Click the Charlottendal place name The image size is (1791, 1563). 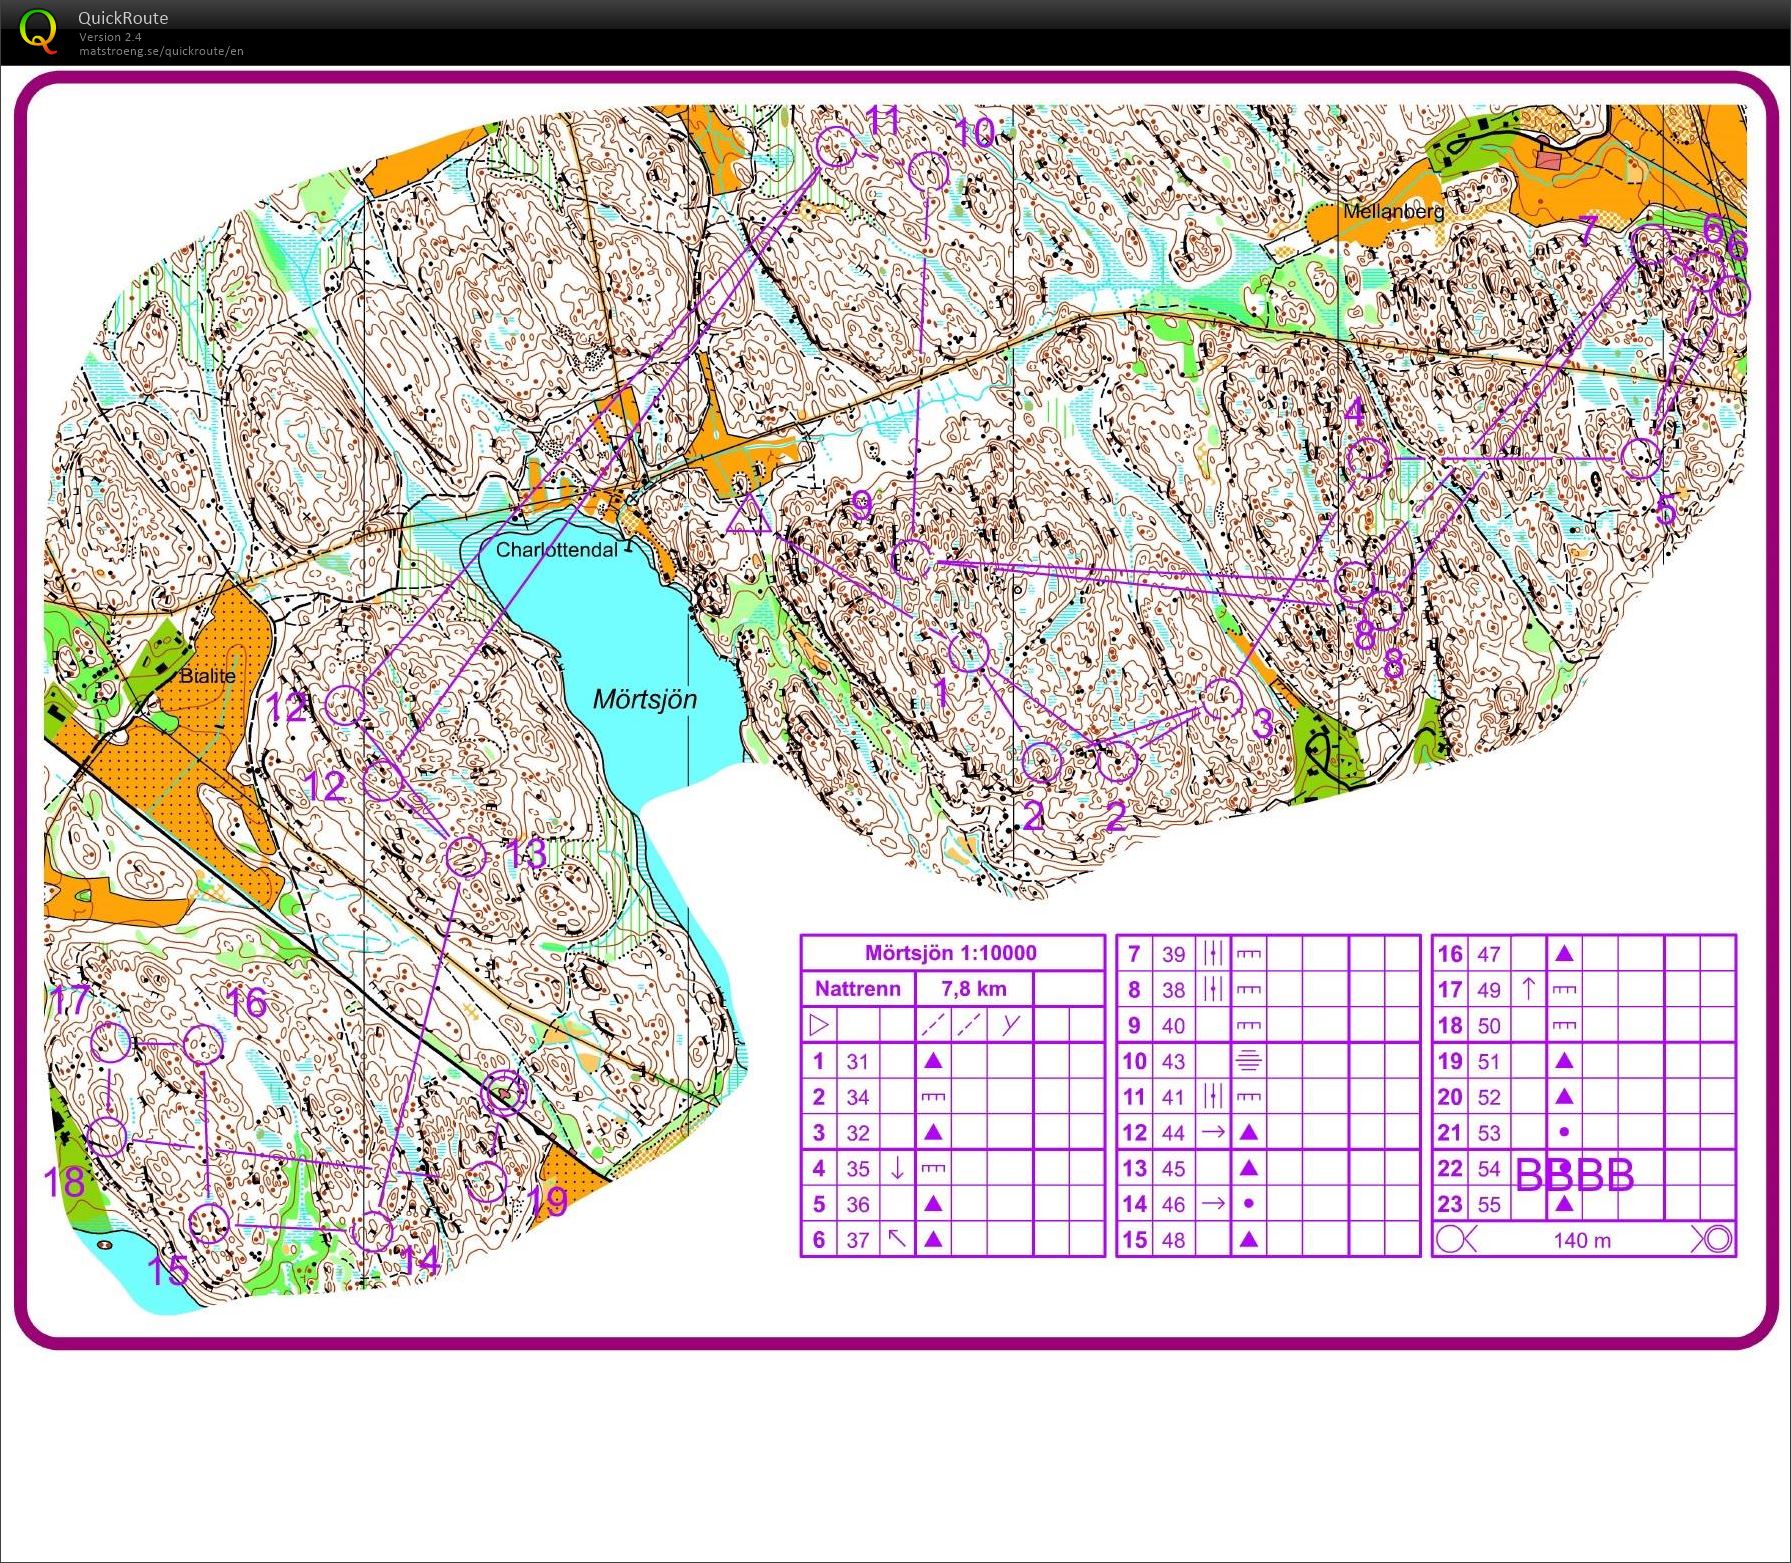(556, 549)
